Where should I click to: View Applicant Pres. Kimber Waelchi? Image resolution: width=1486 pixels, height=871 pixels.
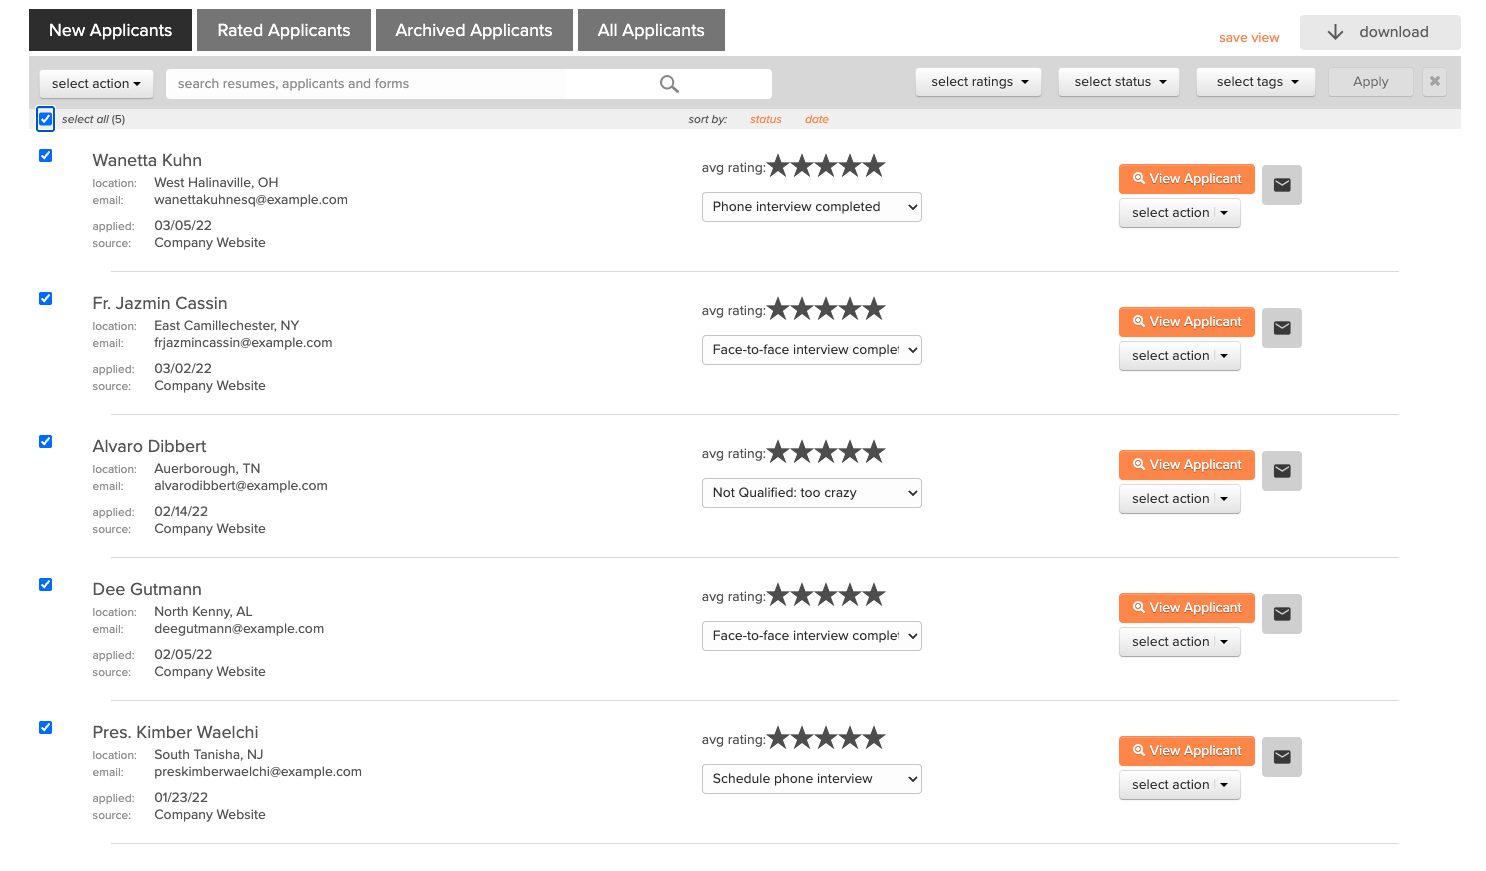coord(1187,751)
